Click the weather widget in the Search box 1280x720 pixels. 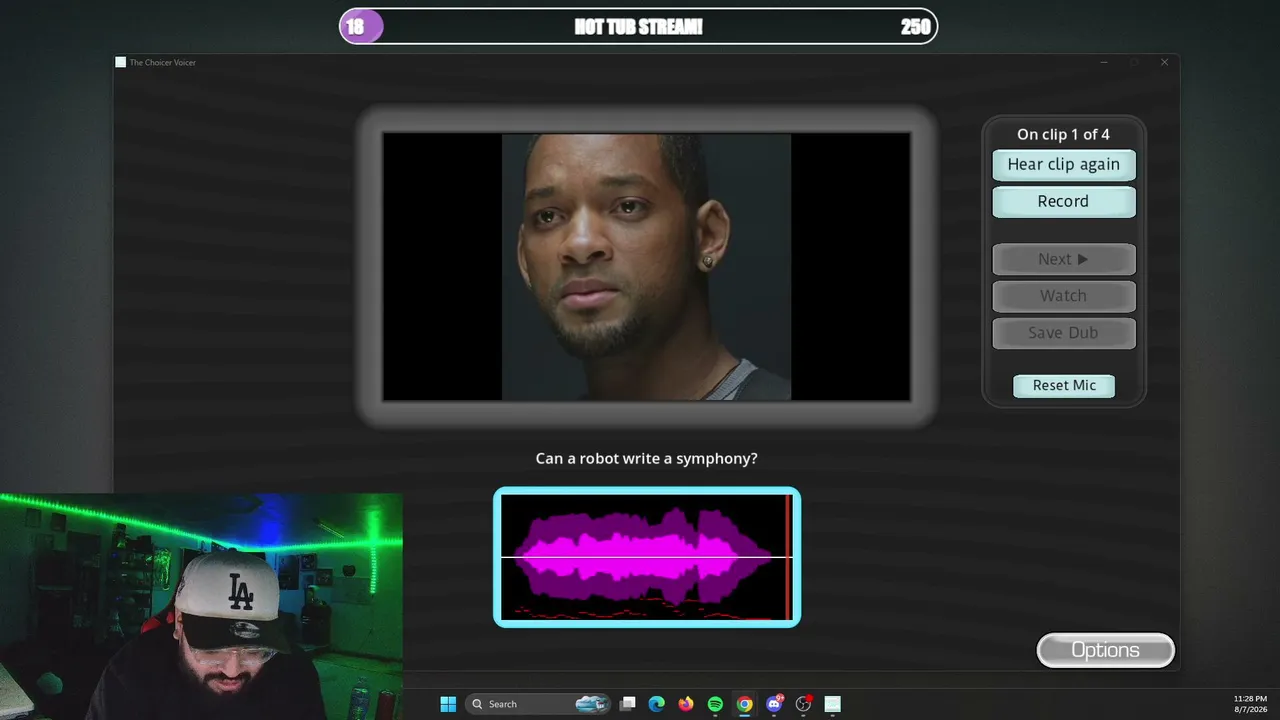tap(592, 704)
